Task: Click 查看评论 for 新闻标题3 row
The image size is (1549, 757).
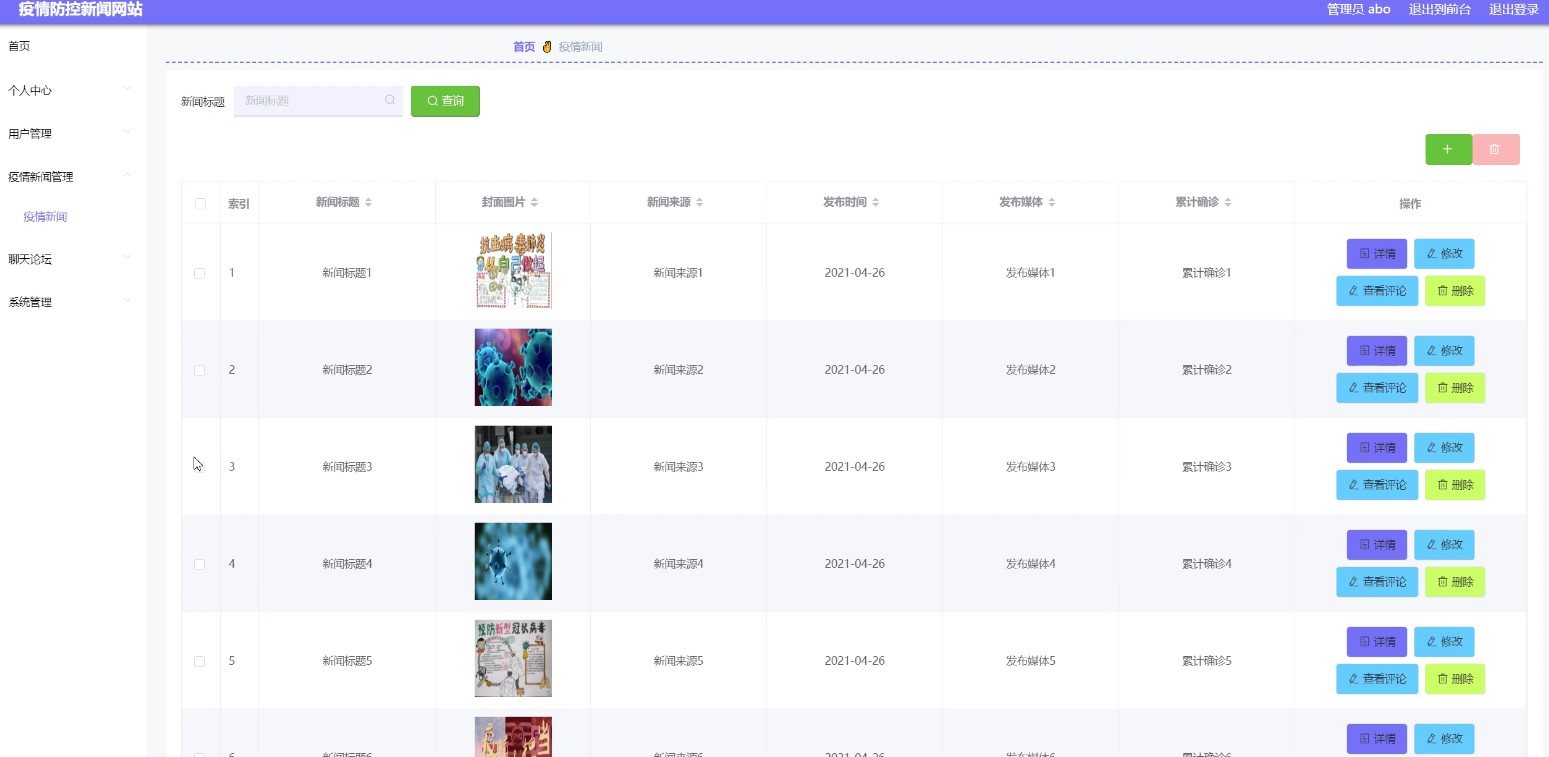Action: pos(1377,485)
